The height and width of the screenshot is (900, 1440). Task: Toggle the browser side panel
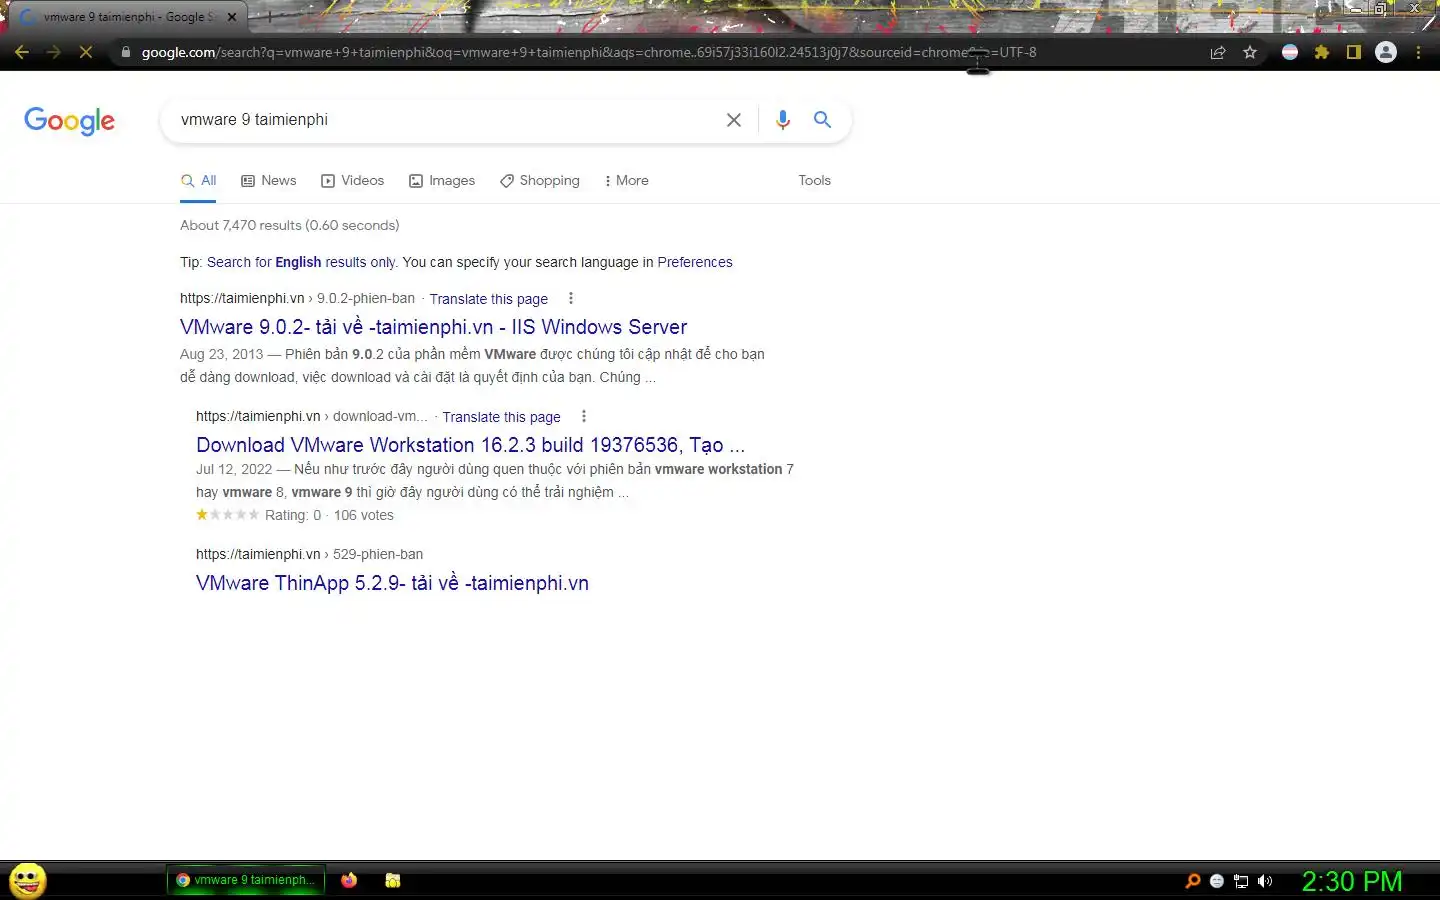coord(1354,52)
